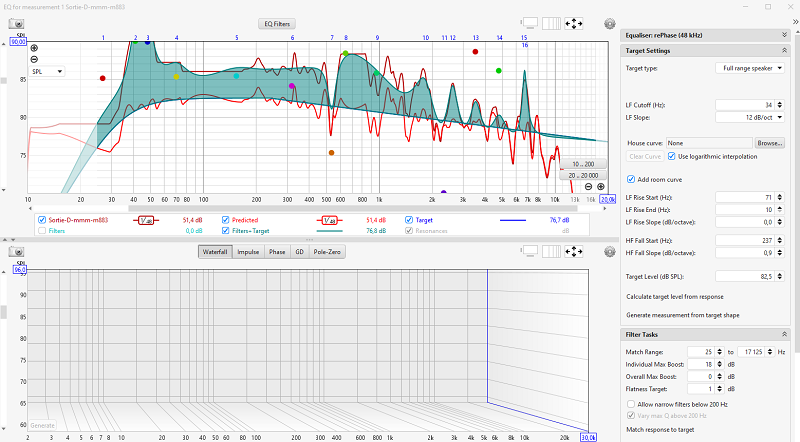Zoom in vertically with the plus magnifier below the 90.00 box
Screen dimensions: 800x442
[x=34, y=48]
